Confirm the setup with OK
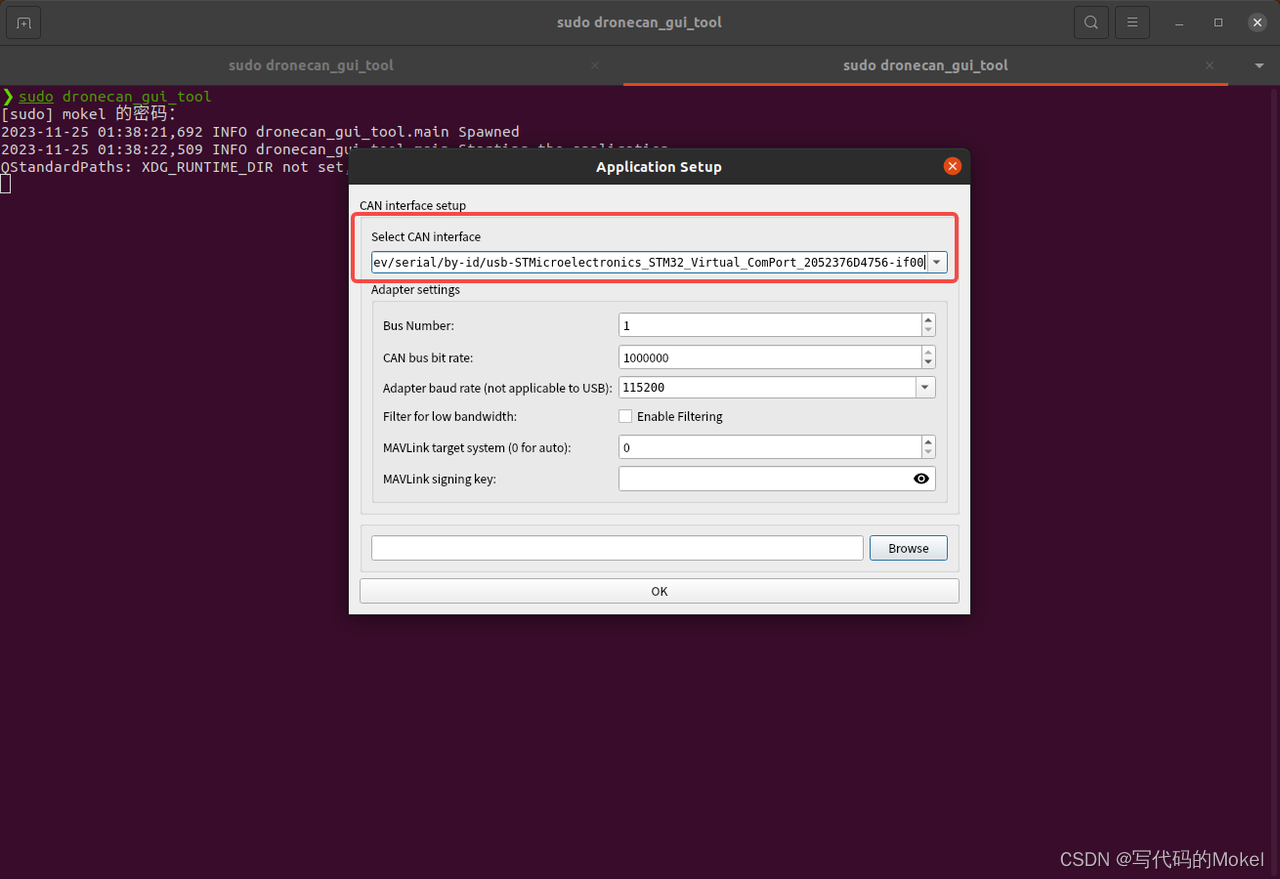The height and width of the screenshot is (879, 1280). point(659,590)
